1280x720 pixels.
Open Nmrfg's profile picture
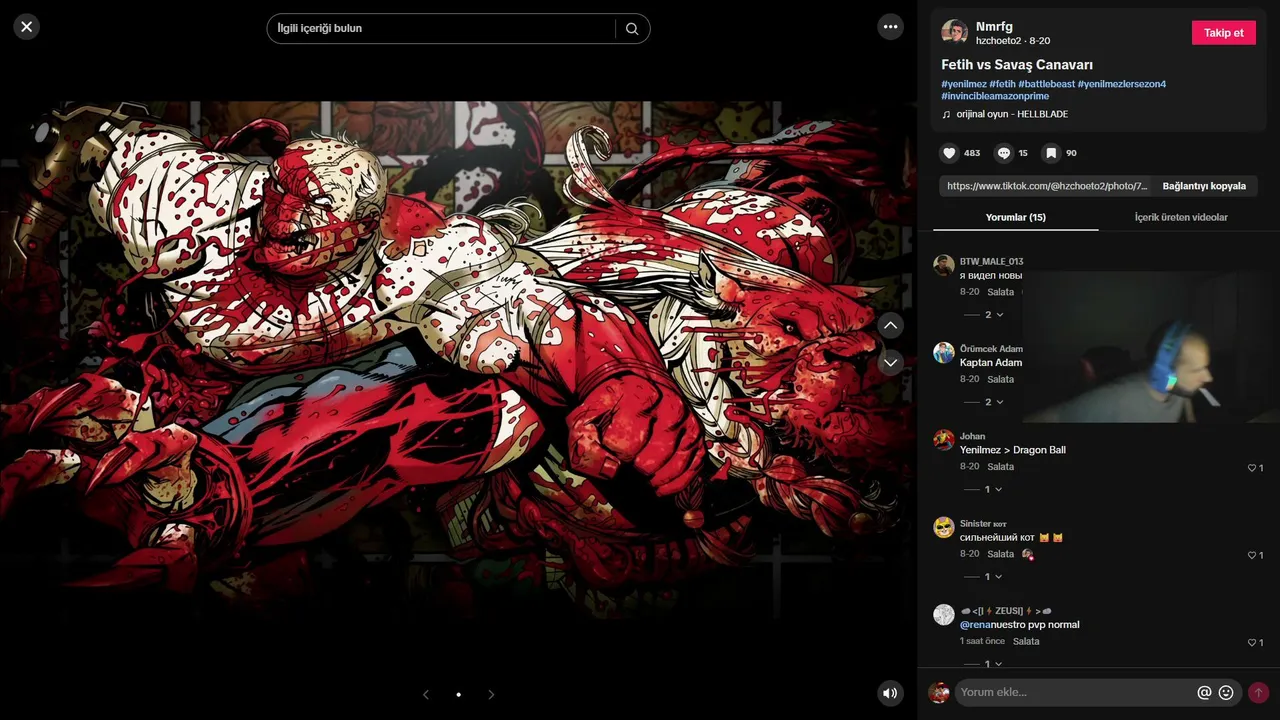pos(954,33)
